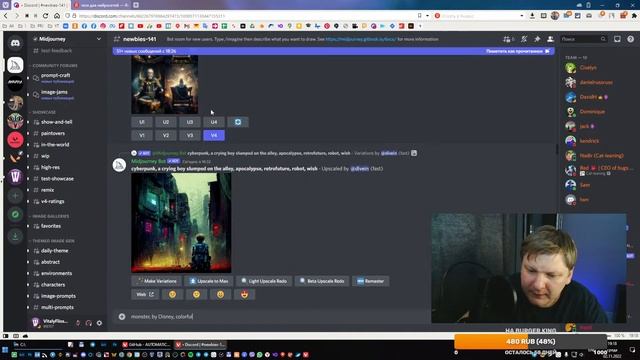Open the inbox icon in the header

click(617, 39)
